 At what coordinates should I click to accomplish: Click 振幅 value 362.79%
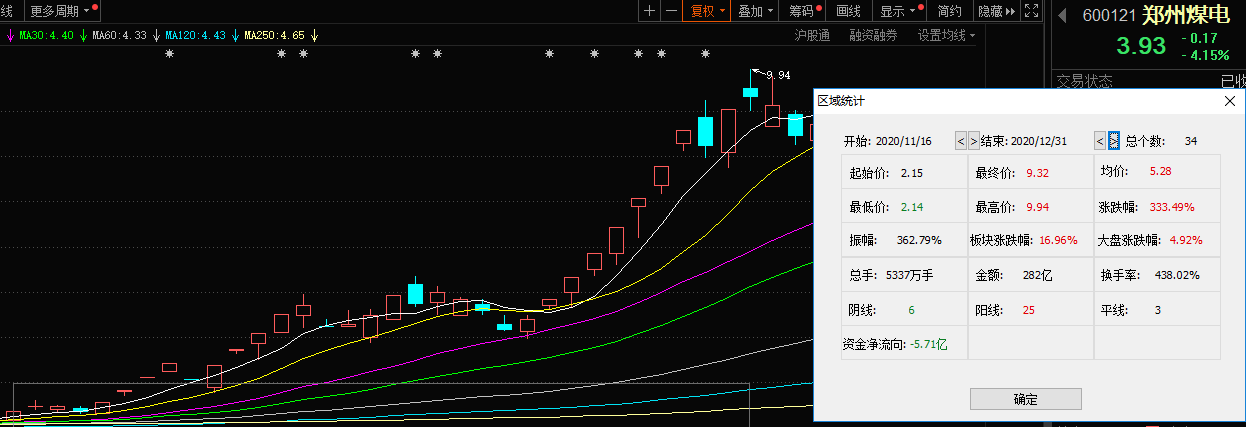pos(918,240)
